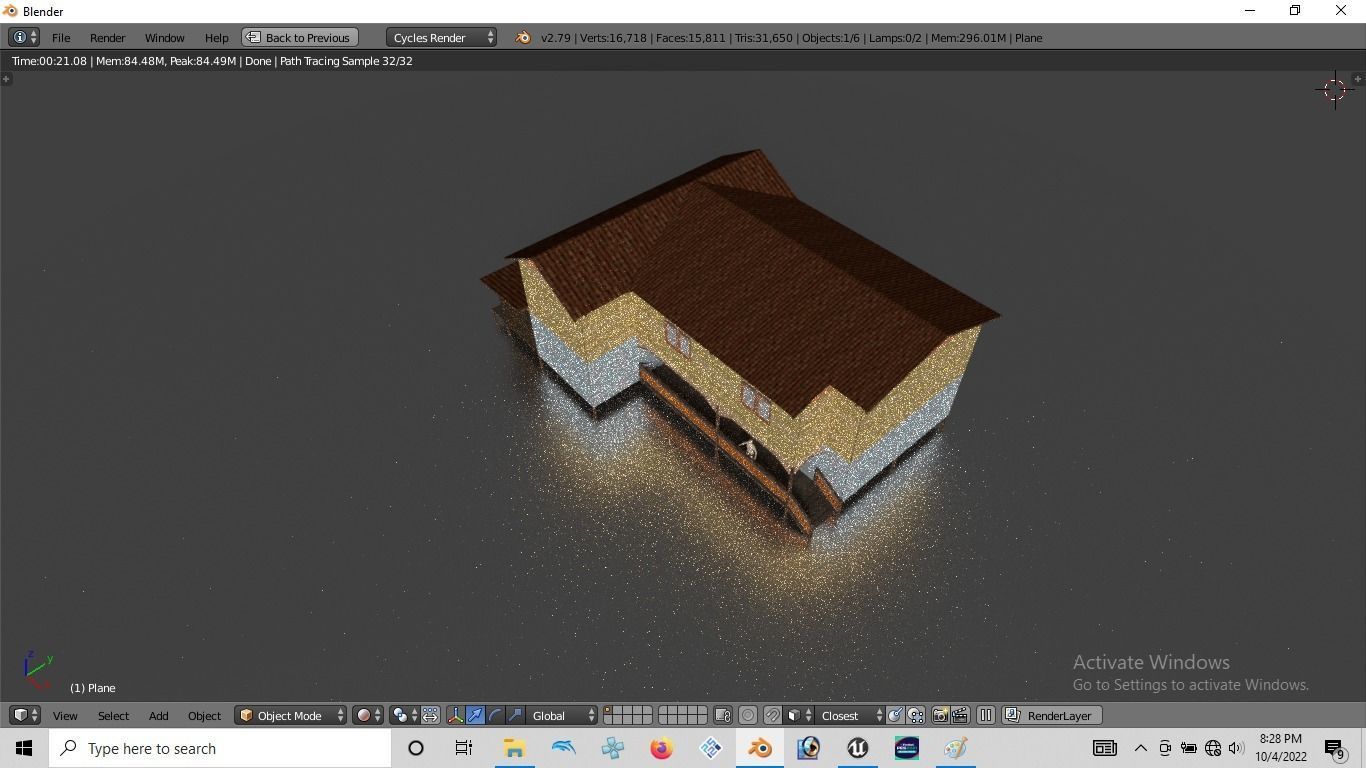Open the Window menu
Screen dimensions: 1366x768
[164, 37]
